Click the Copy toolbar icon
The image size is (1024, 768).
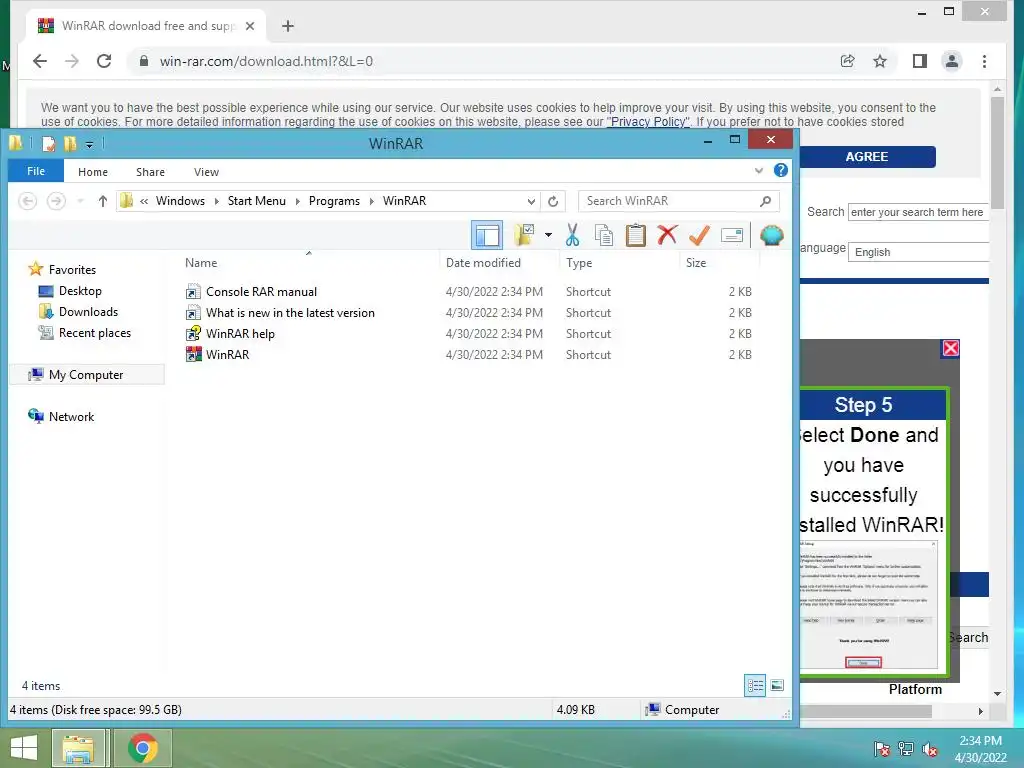603,235
